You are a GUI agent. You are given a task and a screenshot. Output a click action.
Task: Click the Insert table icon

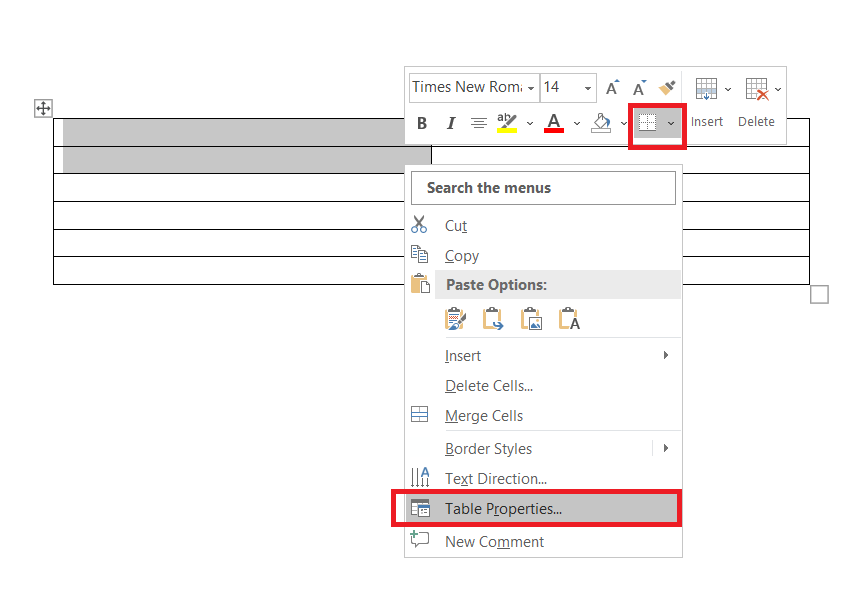pyautogui.click(x=706, y=89)
